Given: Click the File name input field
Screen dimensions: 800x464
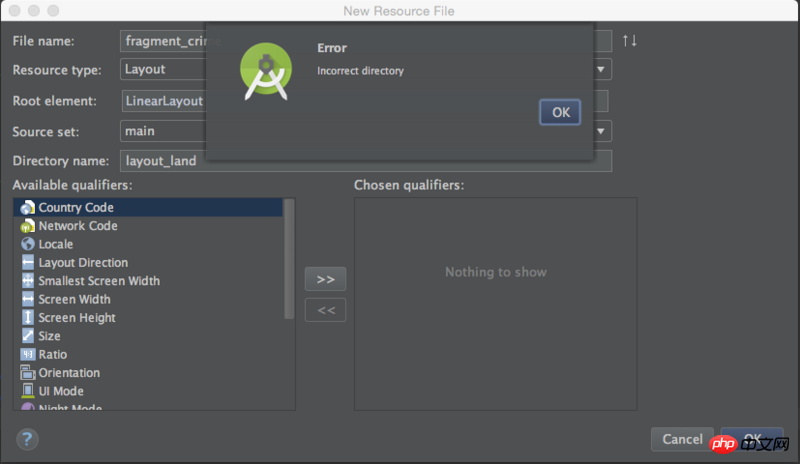Looking at the screenshot, I should tap(366, 41).
